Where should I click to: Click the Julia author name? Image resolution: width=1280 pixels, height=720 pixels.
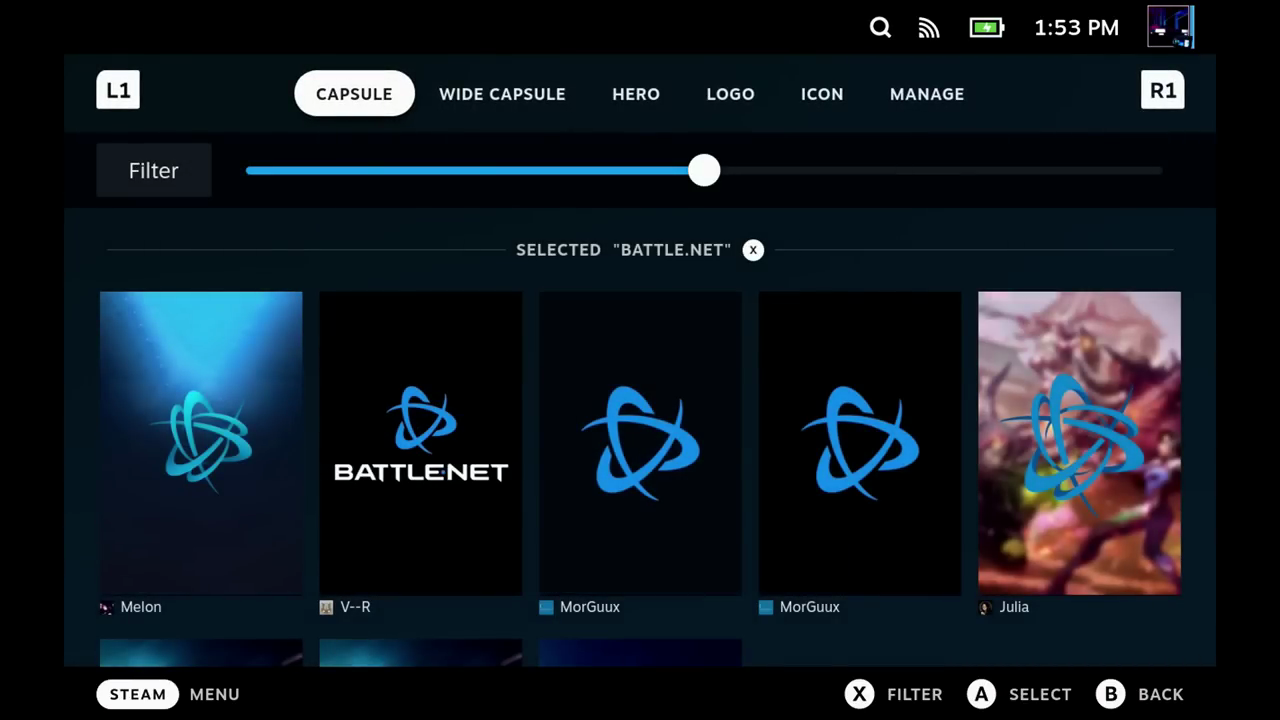[1014, 607]
